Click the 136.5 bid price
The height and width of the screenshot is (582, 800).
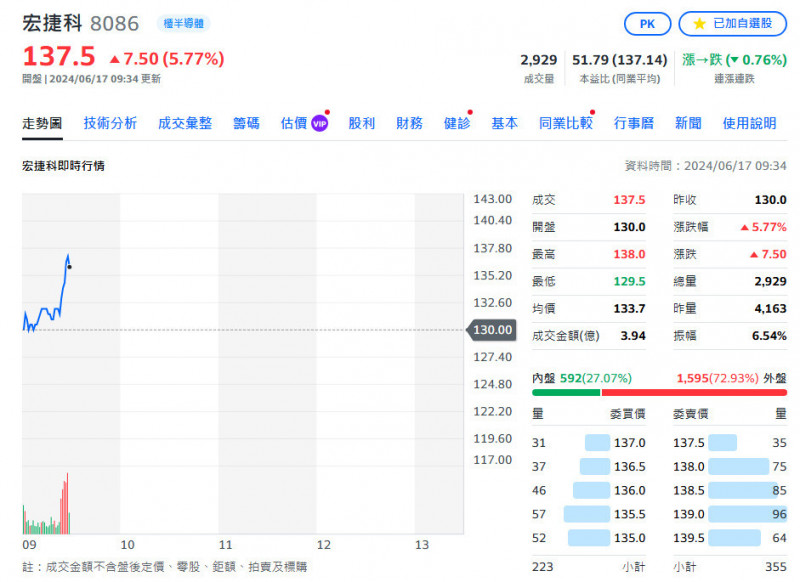pos(630,467)
